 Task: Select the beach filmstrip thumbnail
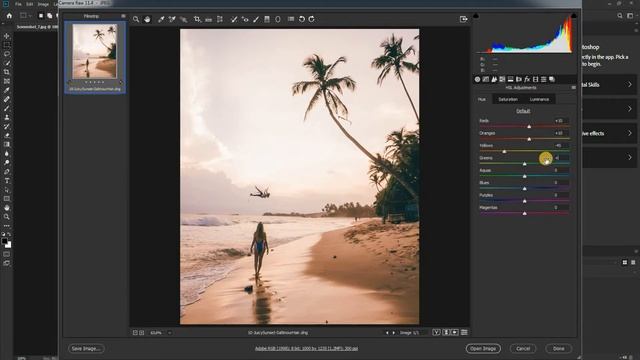(x=95, y=51)
